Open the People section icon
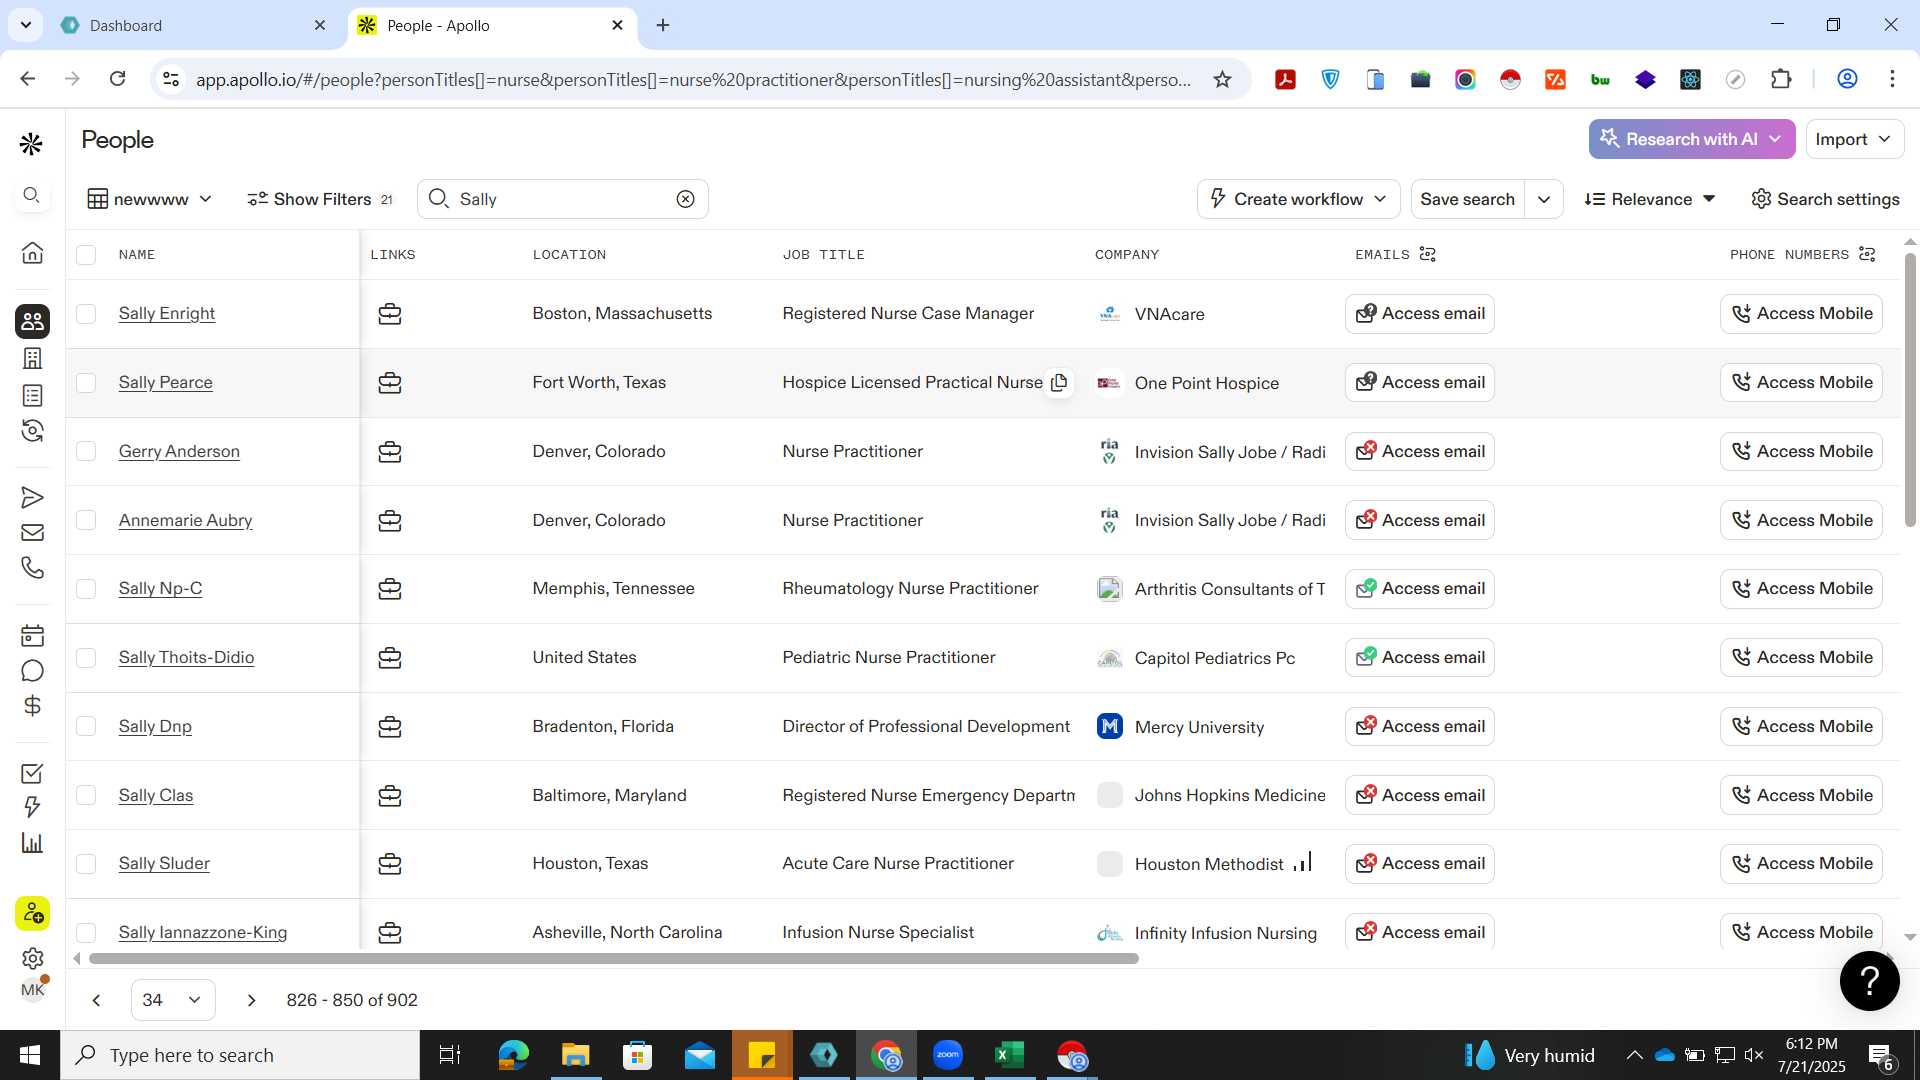This screenshot has height=1080, width=1920. (32, 321)
